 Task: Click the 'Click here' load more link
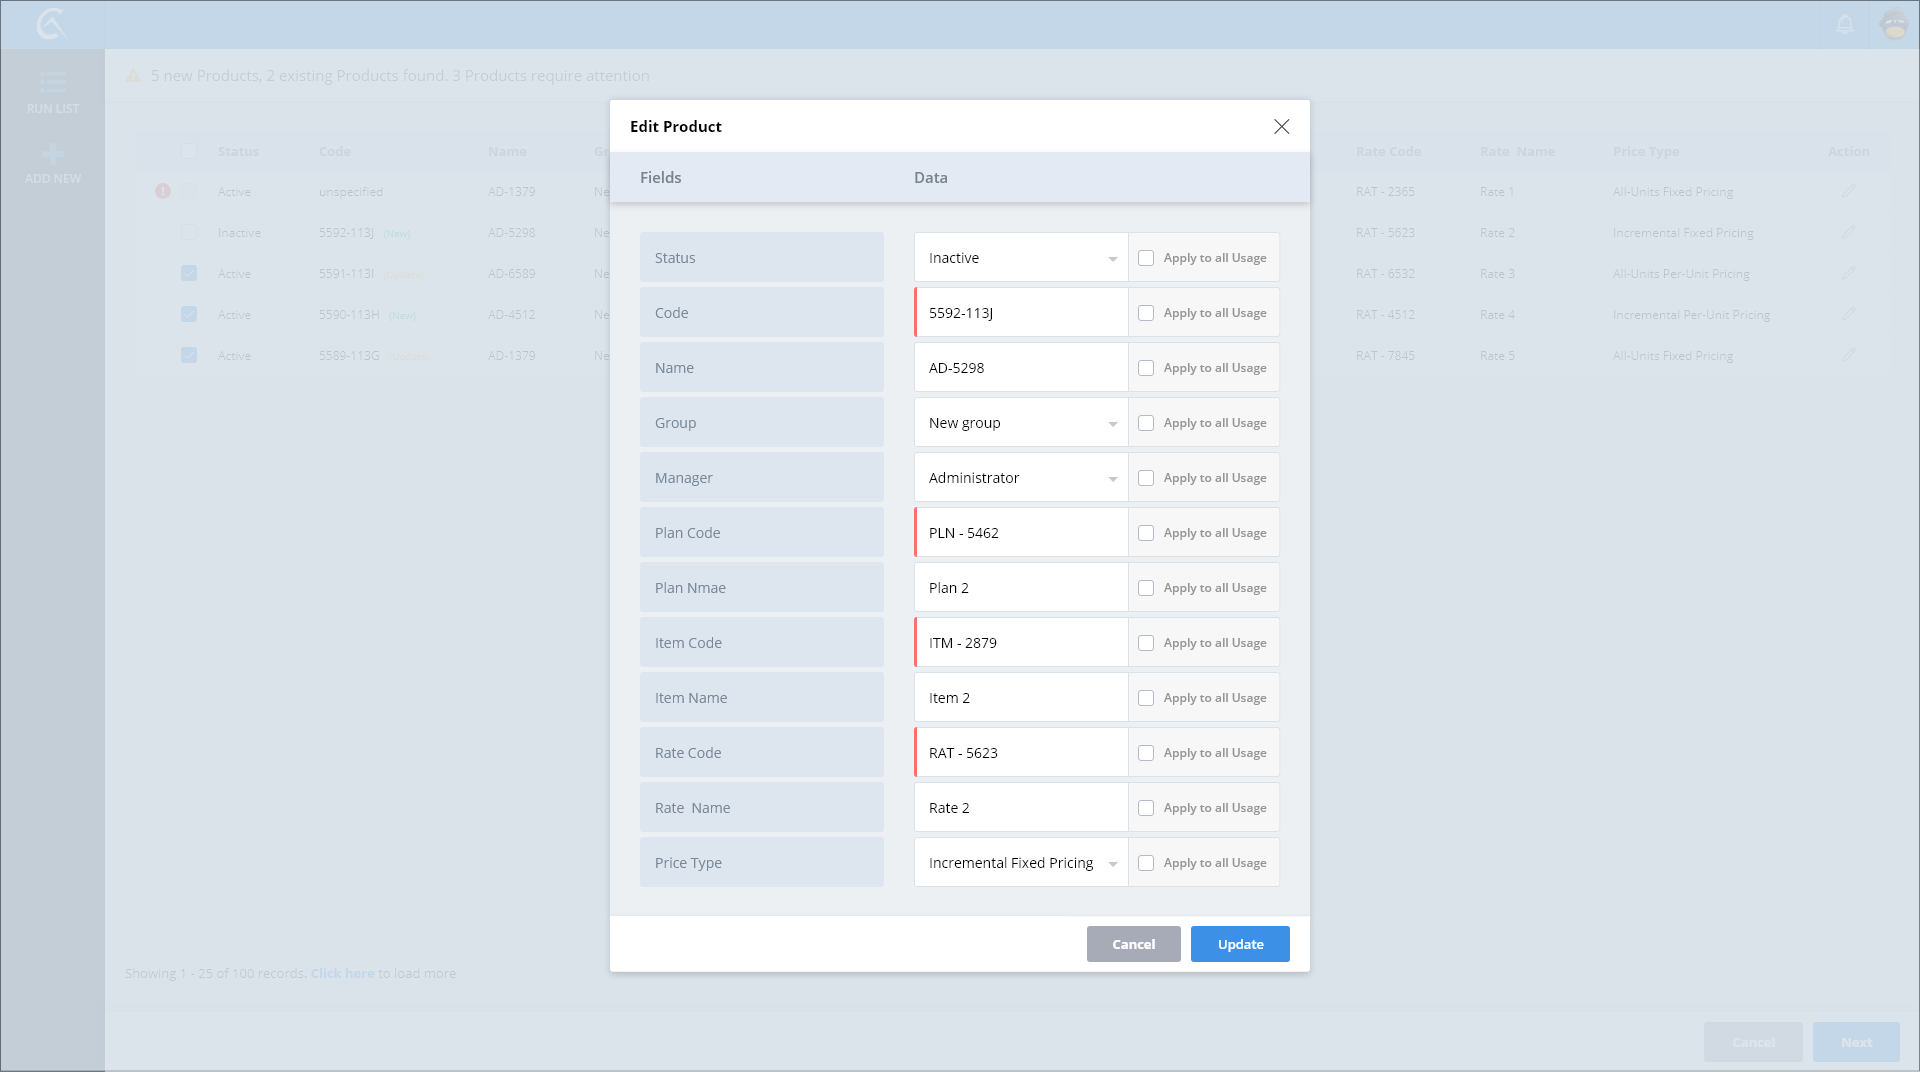point(342,973)
